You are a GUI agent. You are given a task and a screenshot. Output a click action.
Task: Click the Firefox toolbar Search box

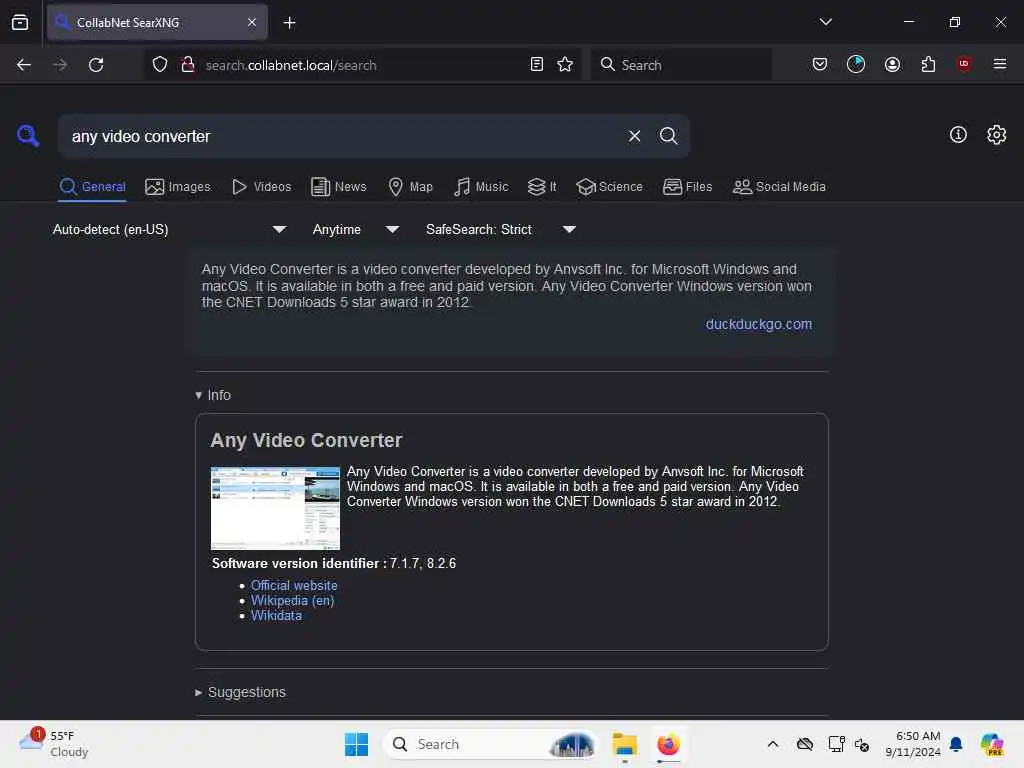tap(680, 65)
